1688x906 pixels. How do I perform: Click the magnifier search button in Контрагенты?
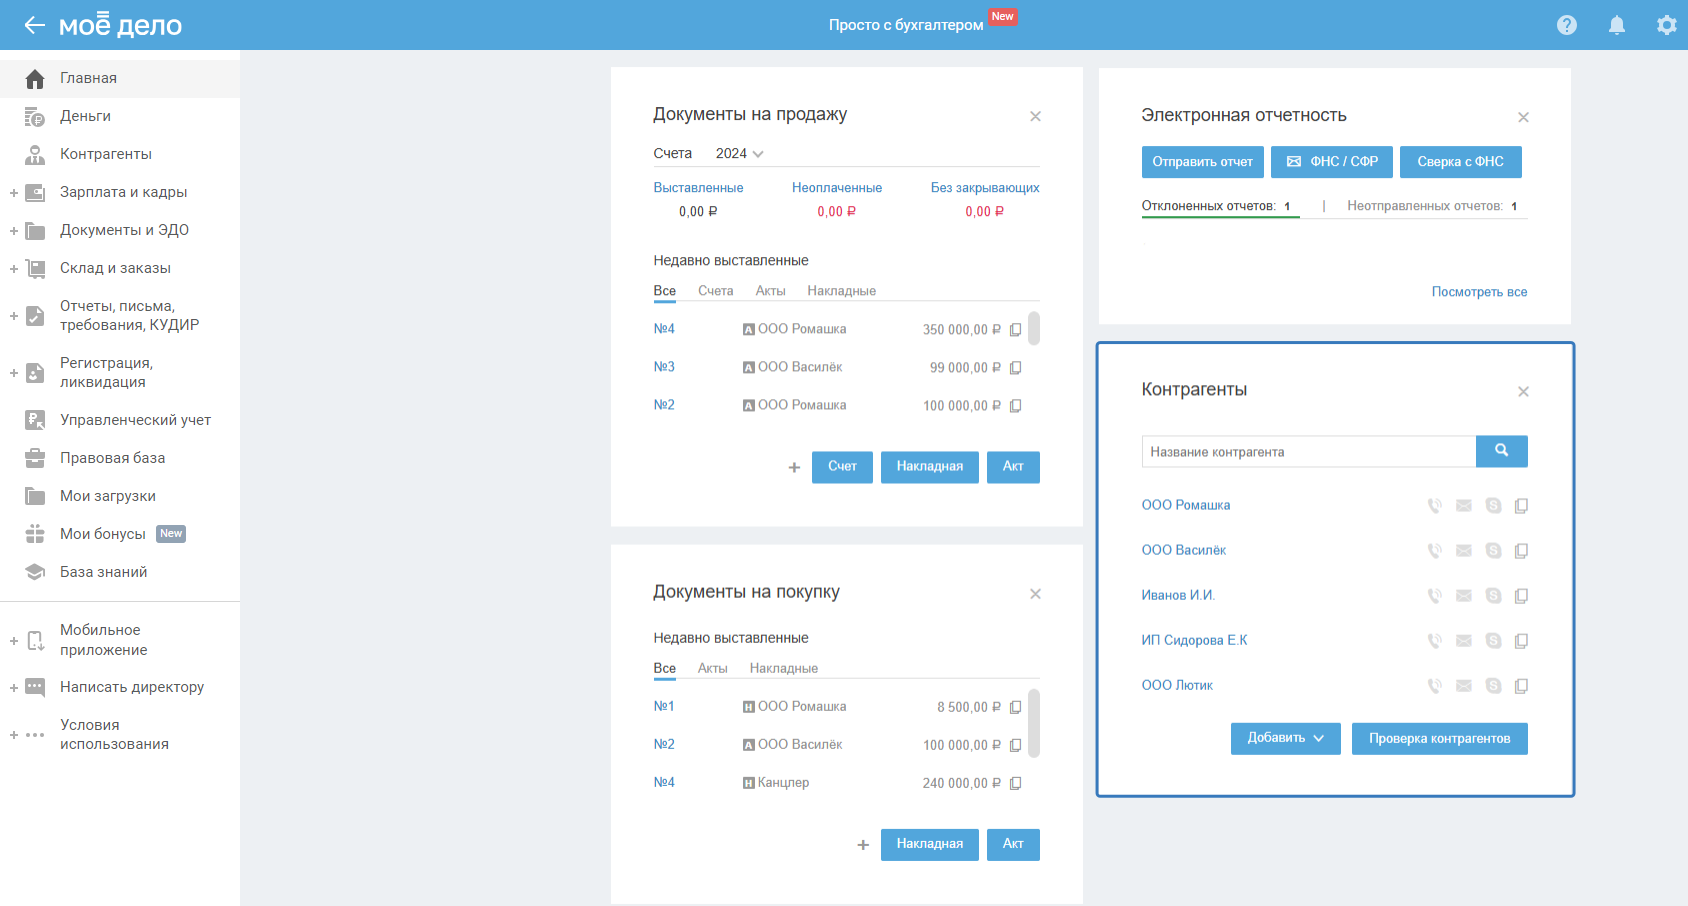pos(1501,451)
